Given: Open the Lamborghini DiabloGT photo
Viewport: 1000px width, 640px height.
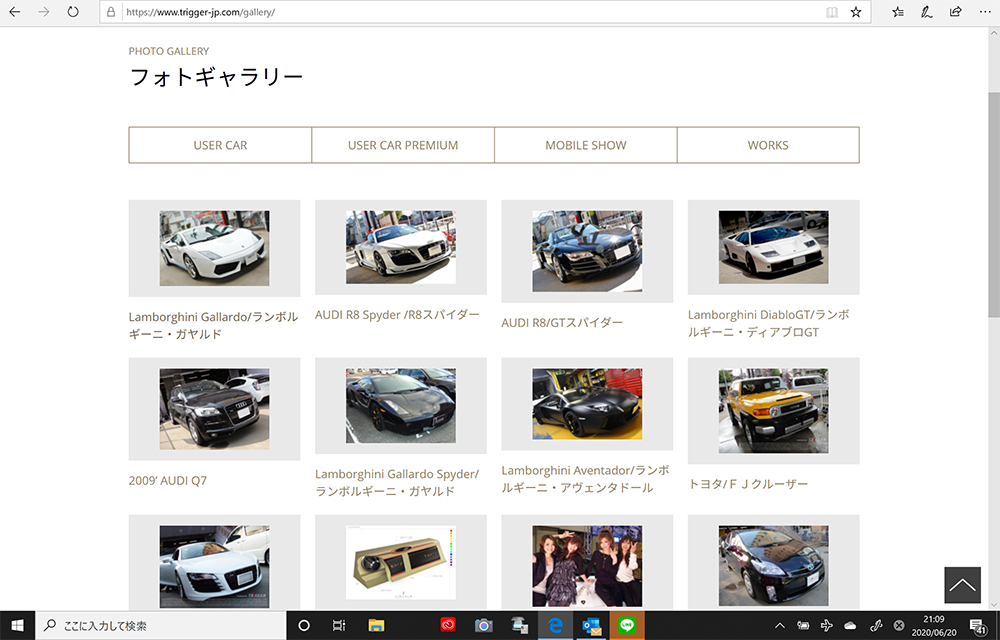Looking at the screenshot, I should click(774, 247).
